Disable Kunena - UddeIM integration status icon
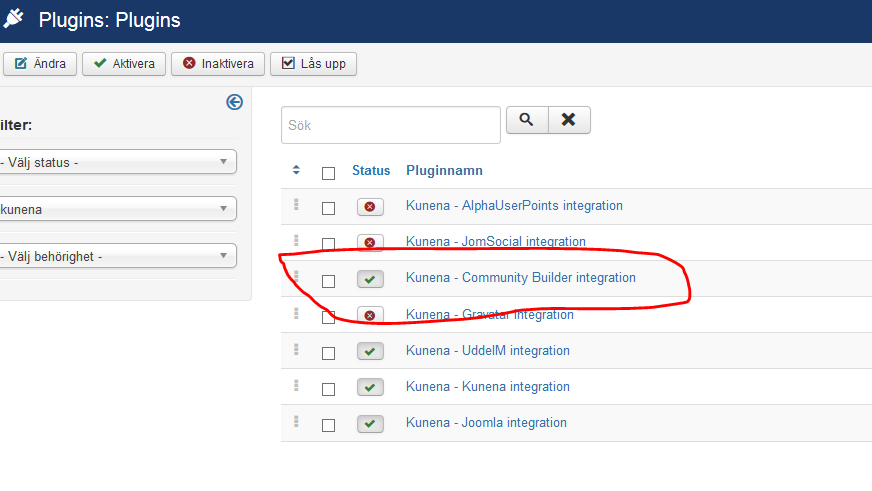 (x=370, y=351)
